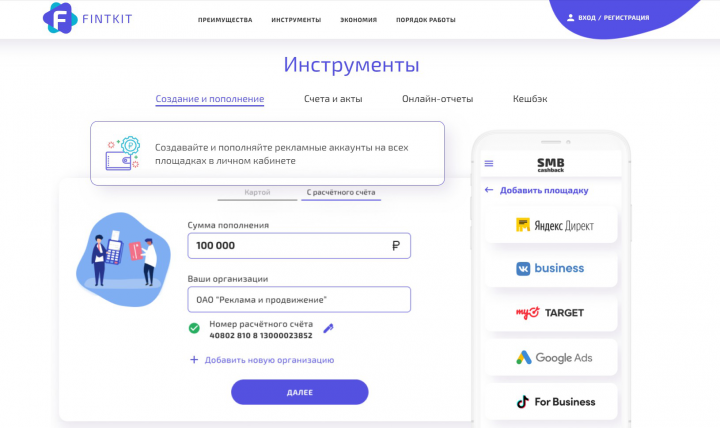Open the Преимущества menu item
720x428 pixels.
pos(225,20)
